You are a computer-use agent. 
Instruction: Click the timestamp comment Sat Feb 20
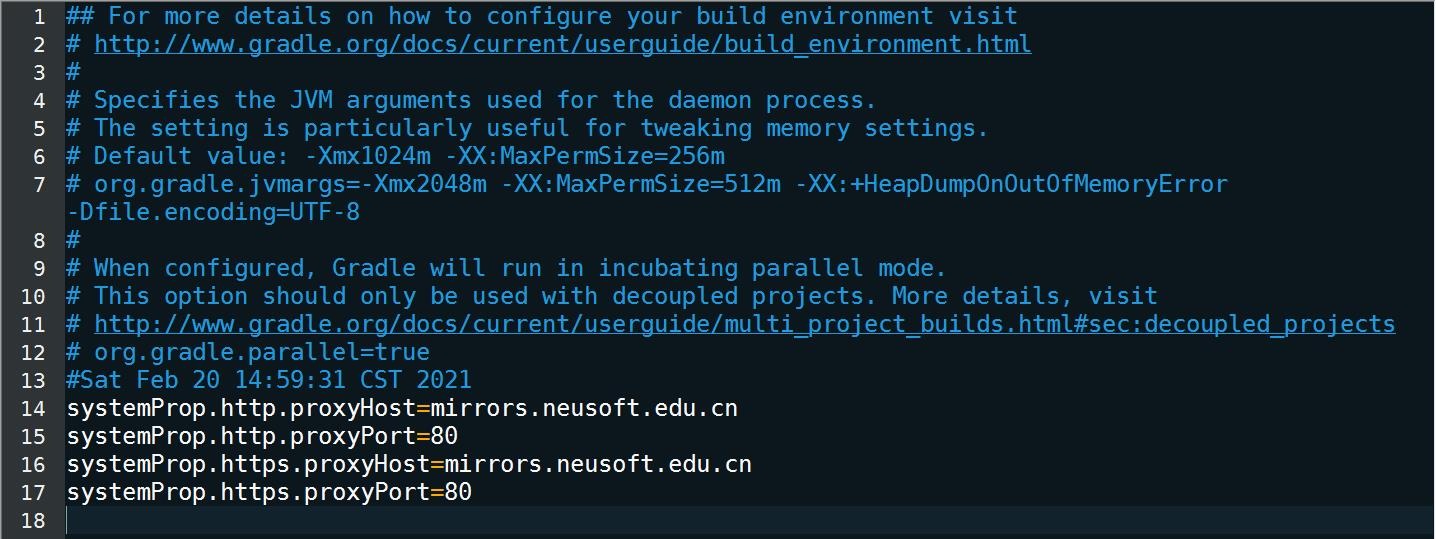tap(269, 380)
